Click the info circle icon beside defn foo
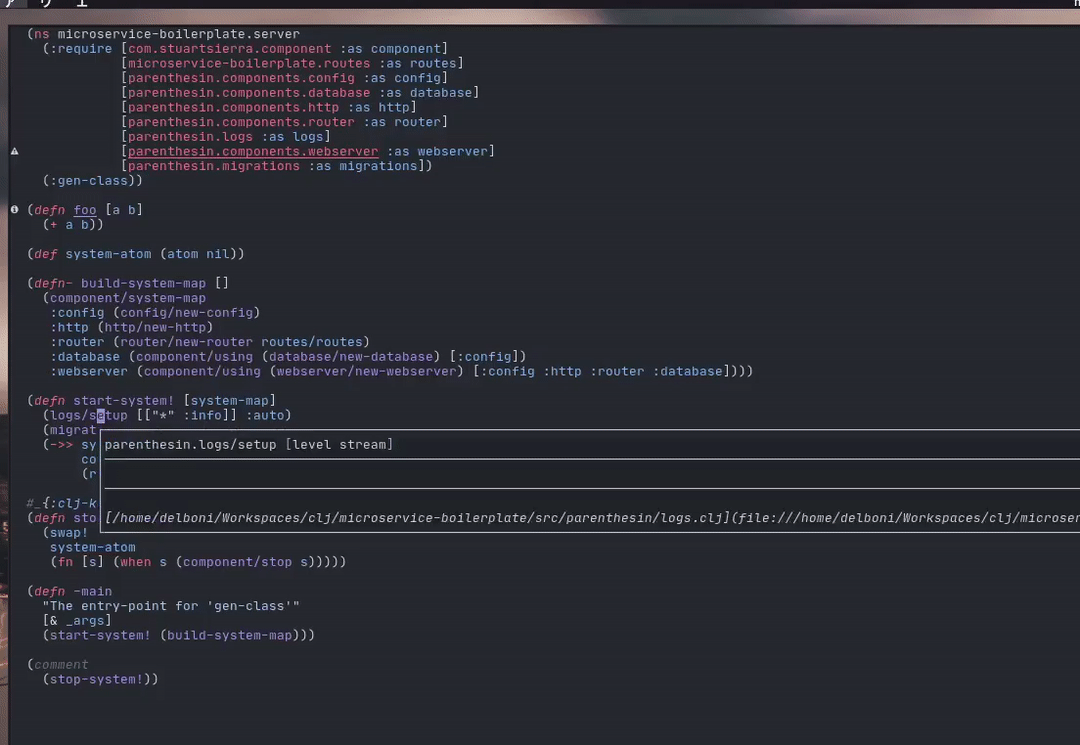This screenshot has width=1080, height=745. (14, 209)
